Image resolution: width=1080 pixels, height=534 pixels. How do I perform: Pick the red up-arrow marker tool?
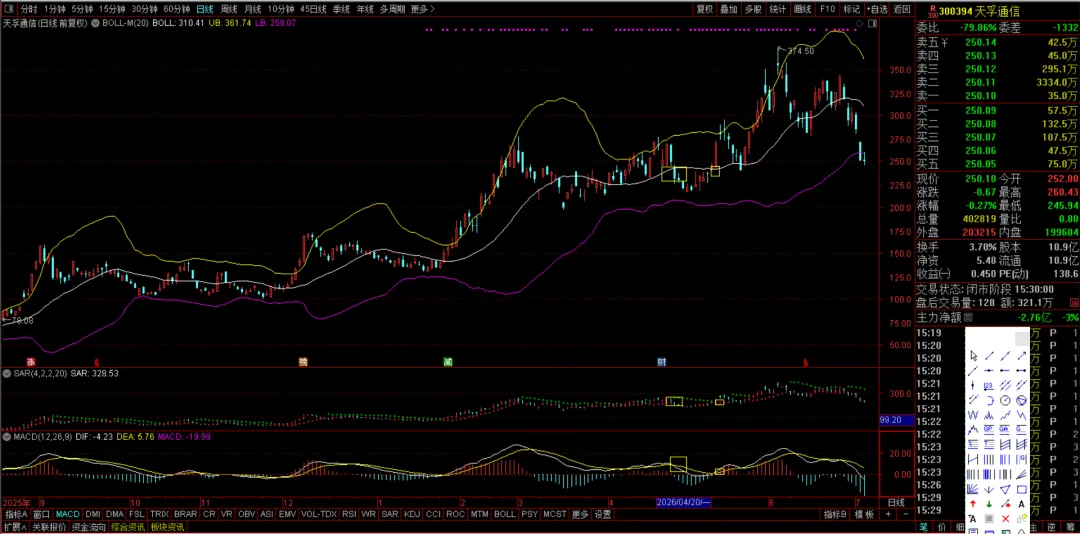(973, 504)
